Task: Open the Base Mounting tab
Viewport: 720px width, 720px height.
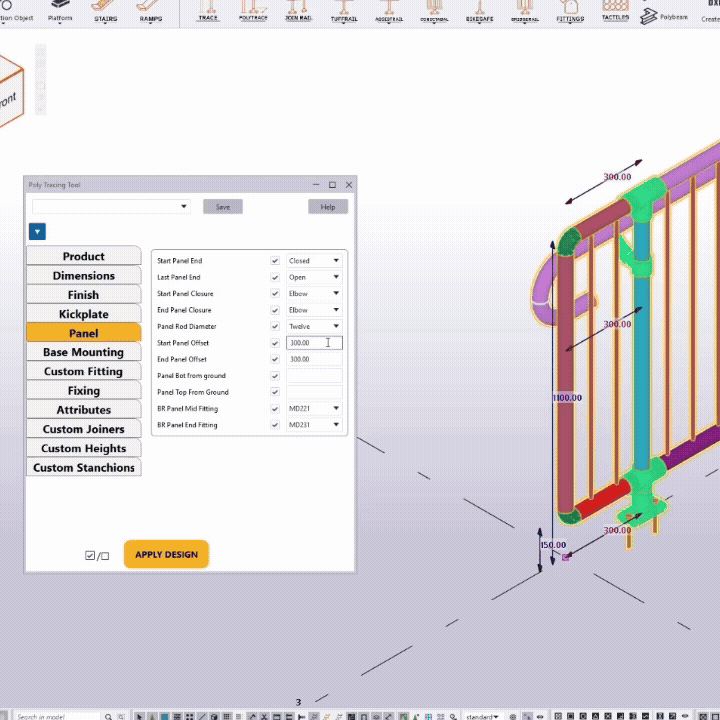Action: 83,352
